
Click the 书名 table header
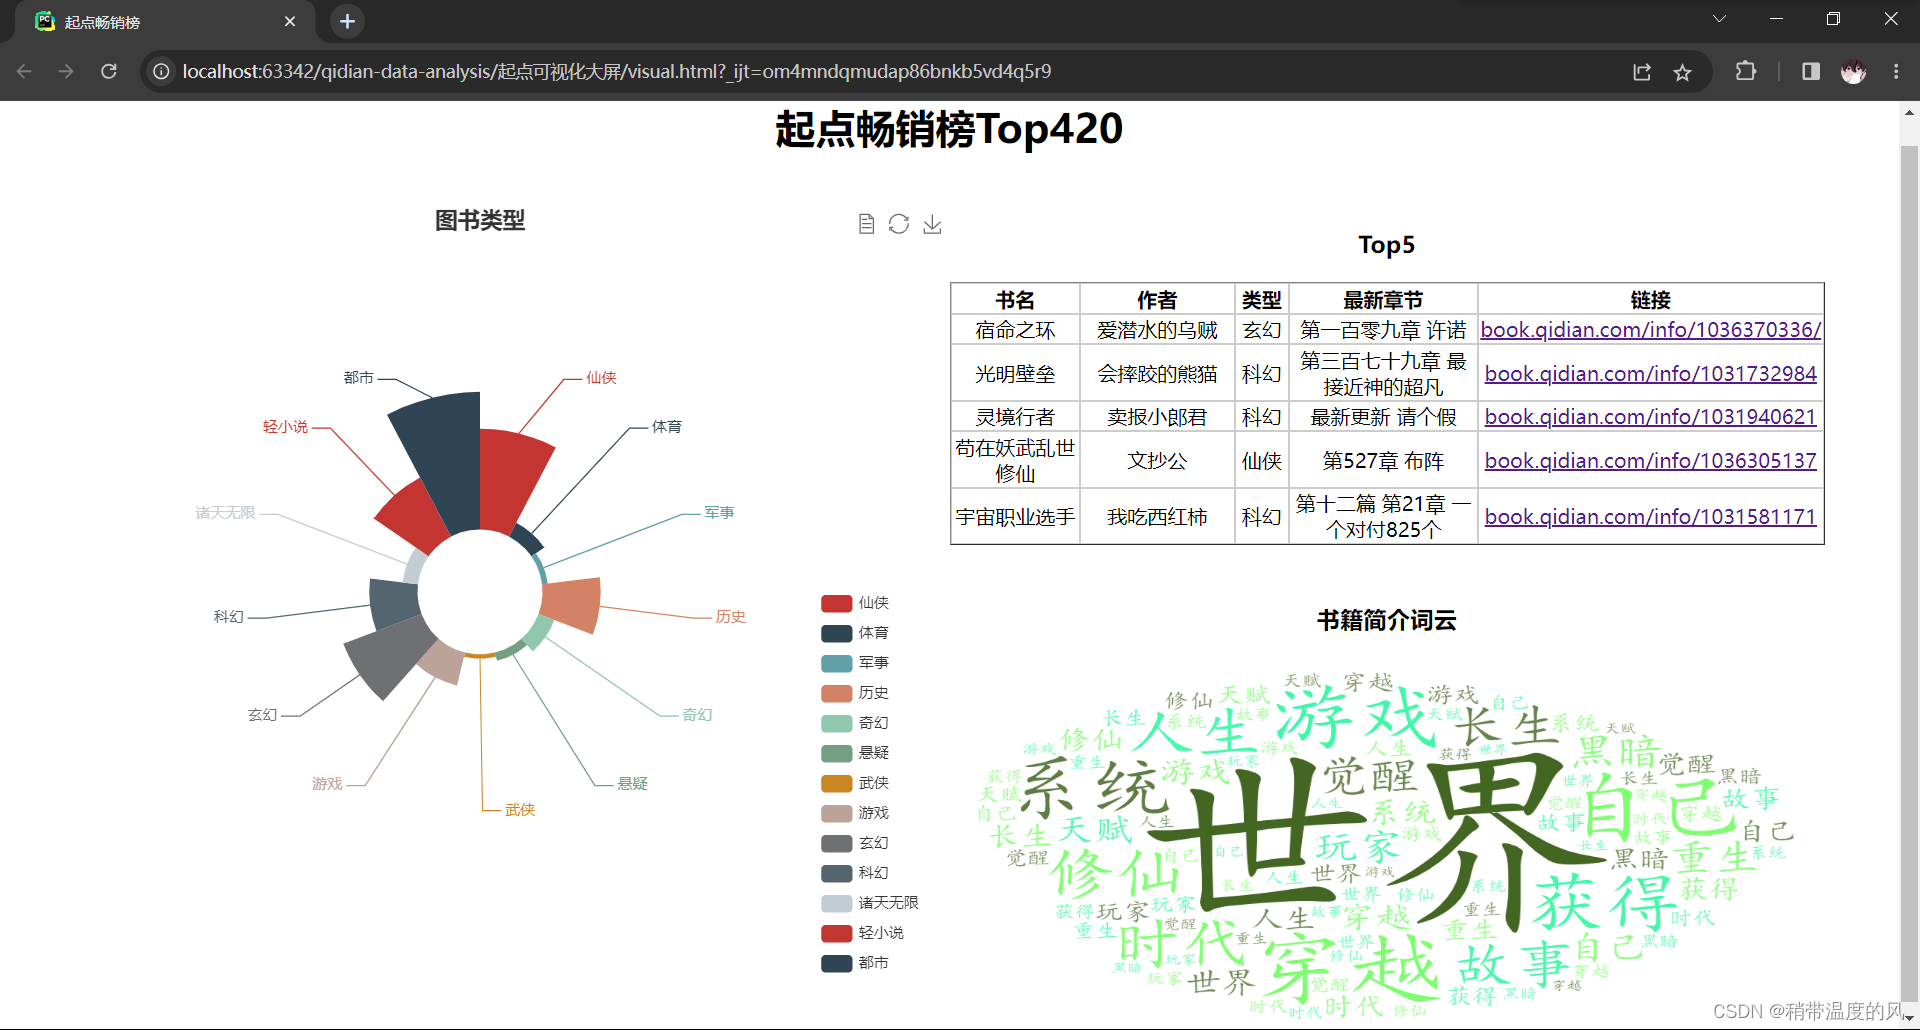(x=1015, y=300)
